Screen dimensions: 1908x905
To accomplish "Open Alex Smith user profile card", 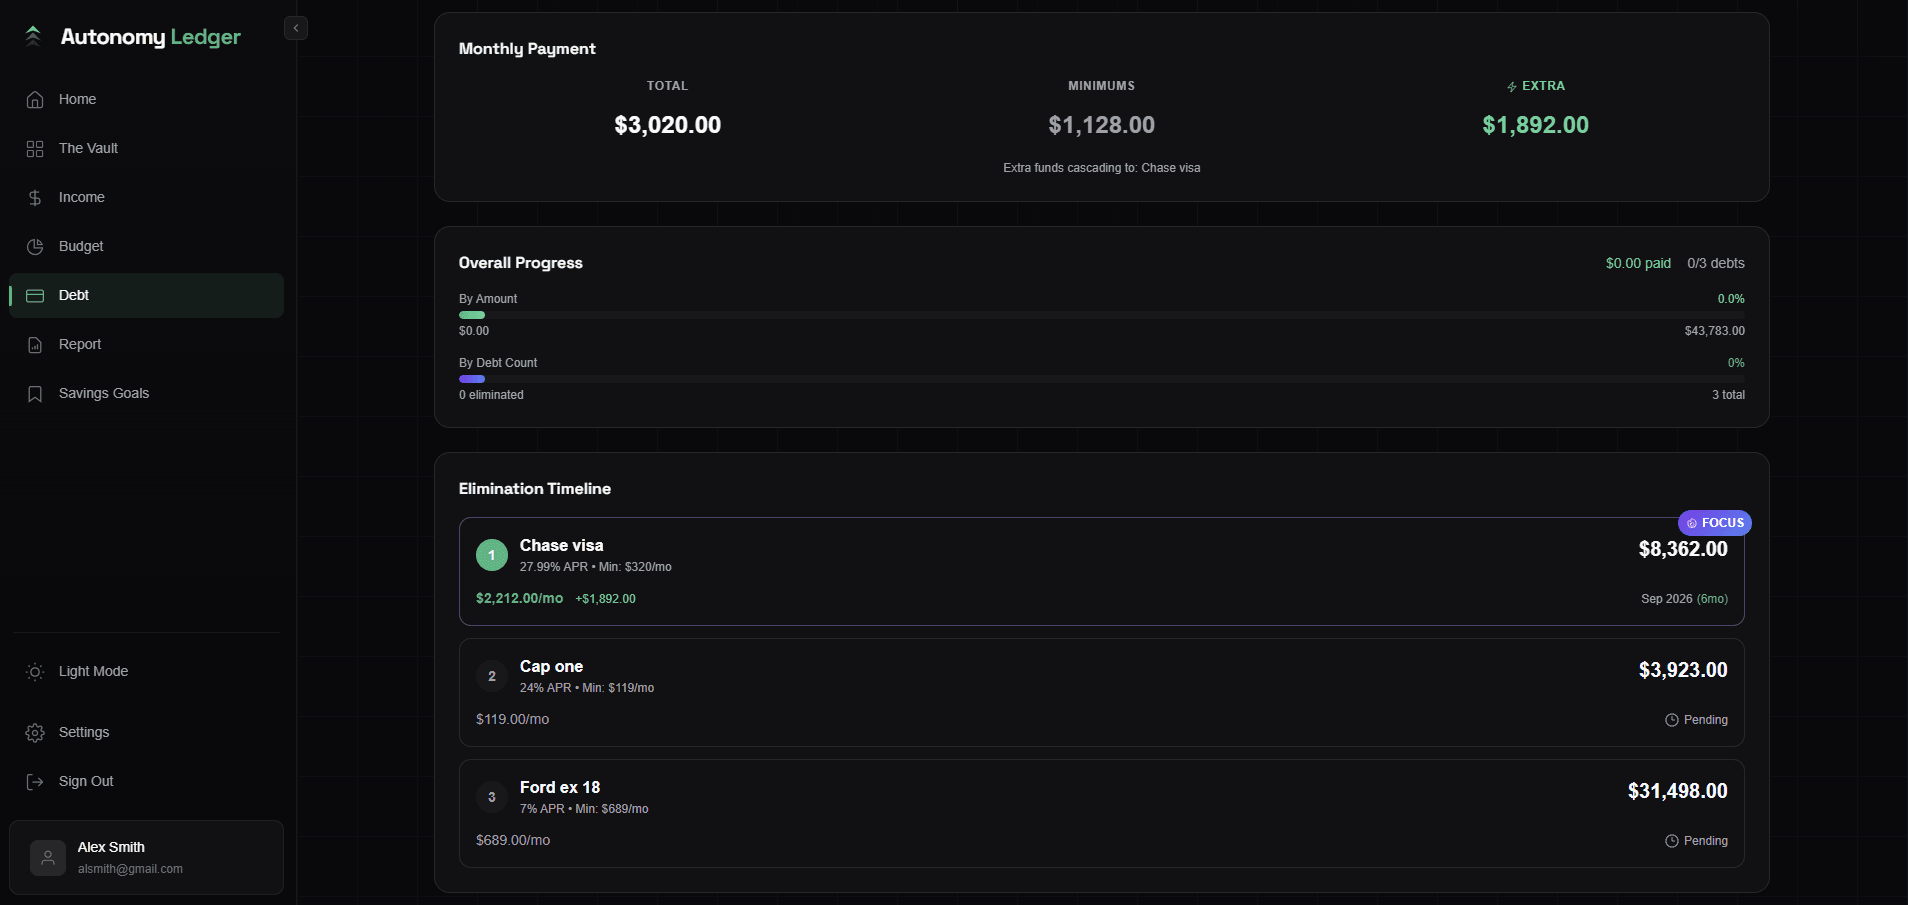I will (146, 858).
